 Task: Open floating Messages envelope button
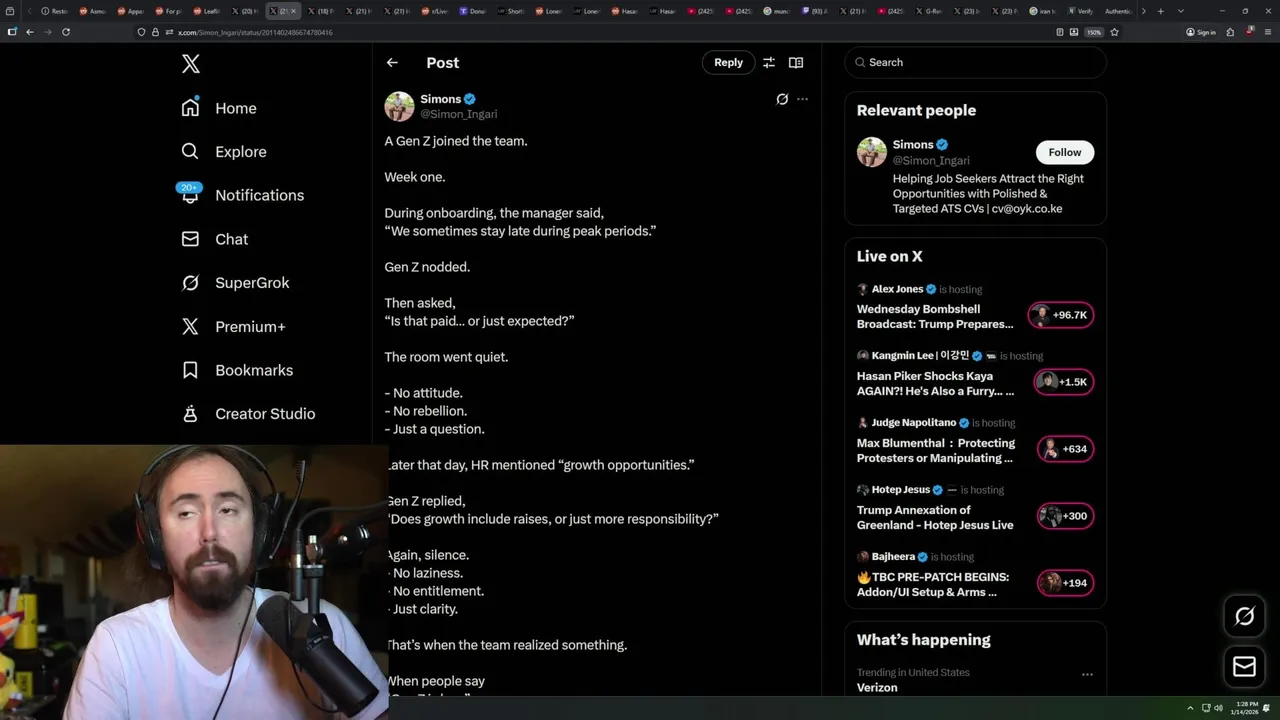click(x=1244, y=666)
